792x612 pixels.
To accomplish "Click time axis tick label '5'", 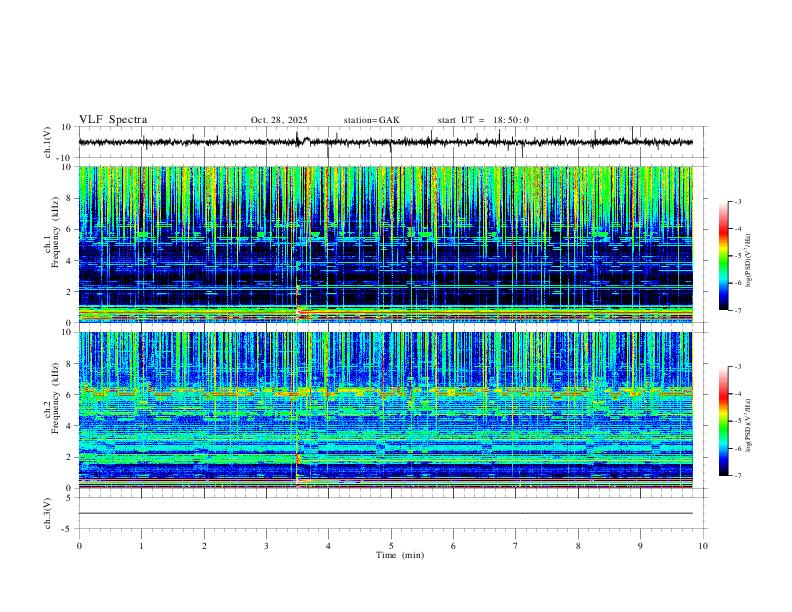I will tap(391, 546).
